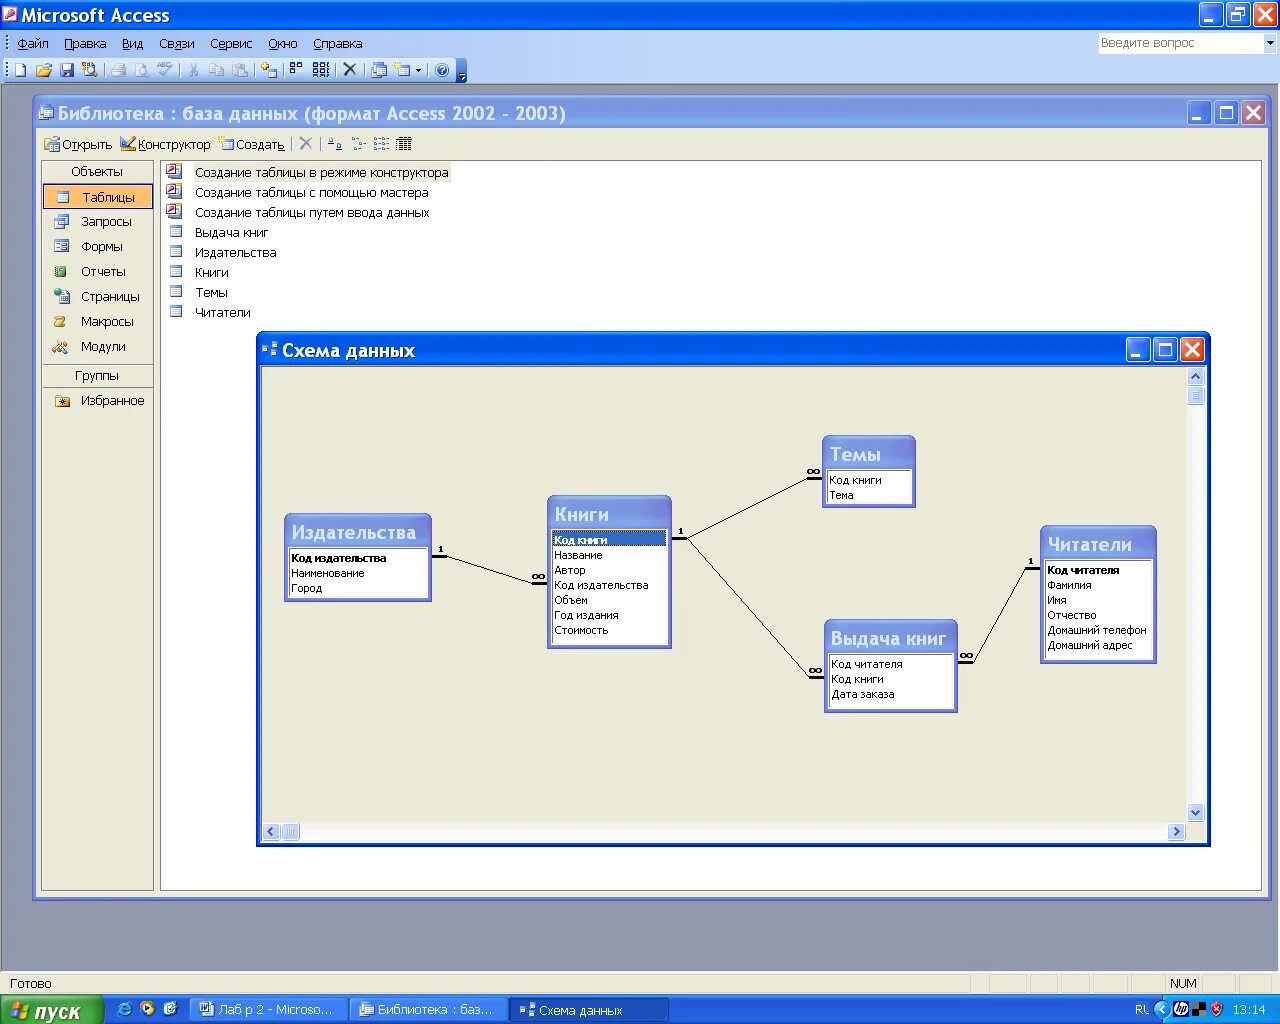Select Формы in the objects panel
The image size is (1280, 1024).
(98, 247)
